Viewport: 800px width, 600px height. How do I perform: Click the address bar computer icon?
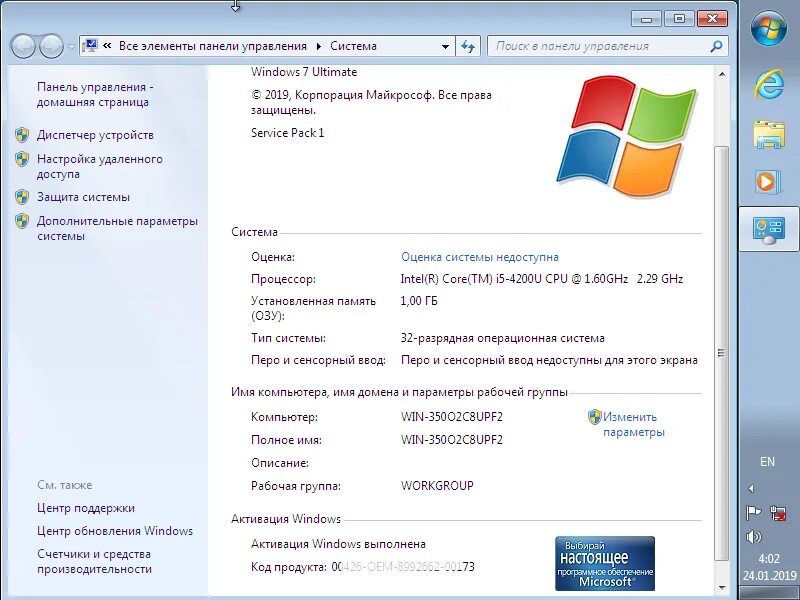tap(90, 46)
